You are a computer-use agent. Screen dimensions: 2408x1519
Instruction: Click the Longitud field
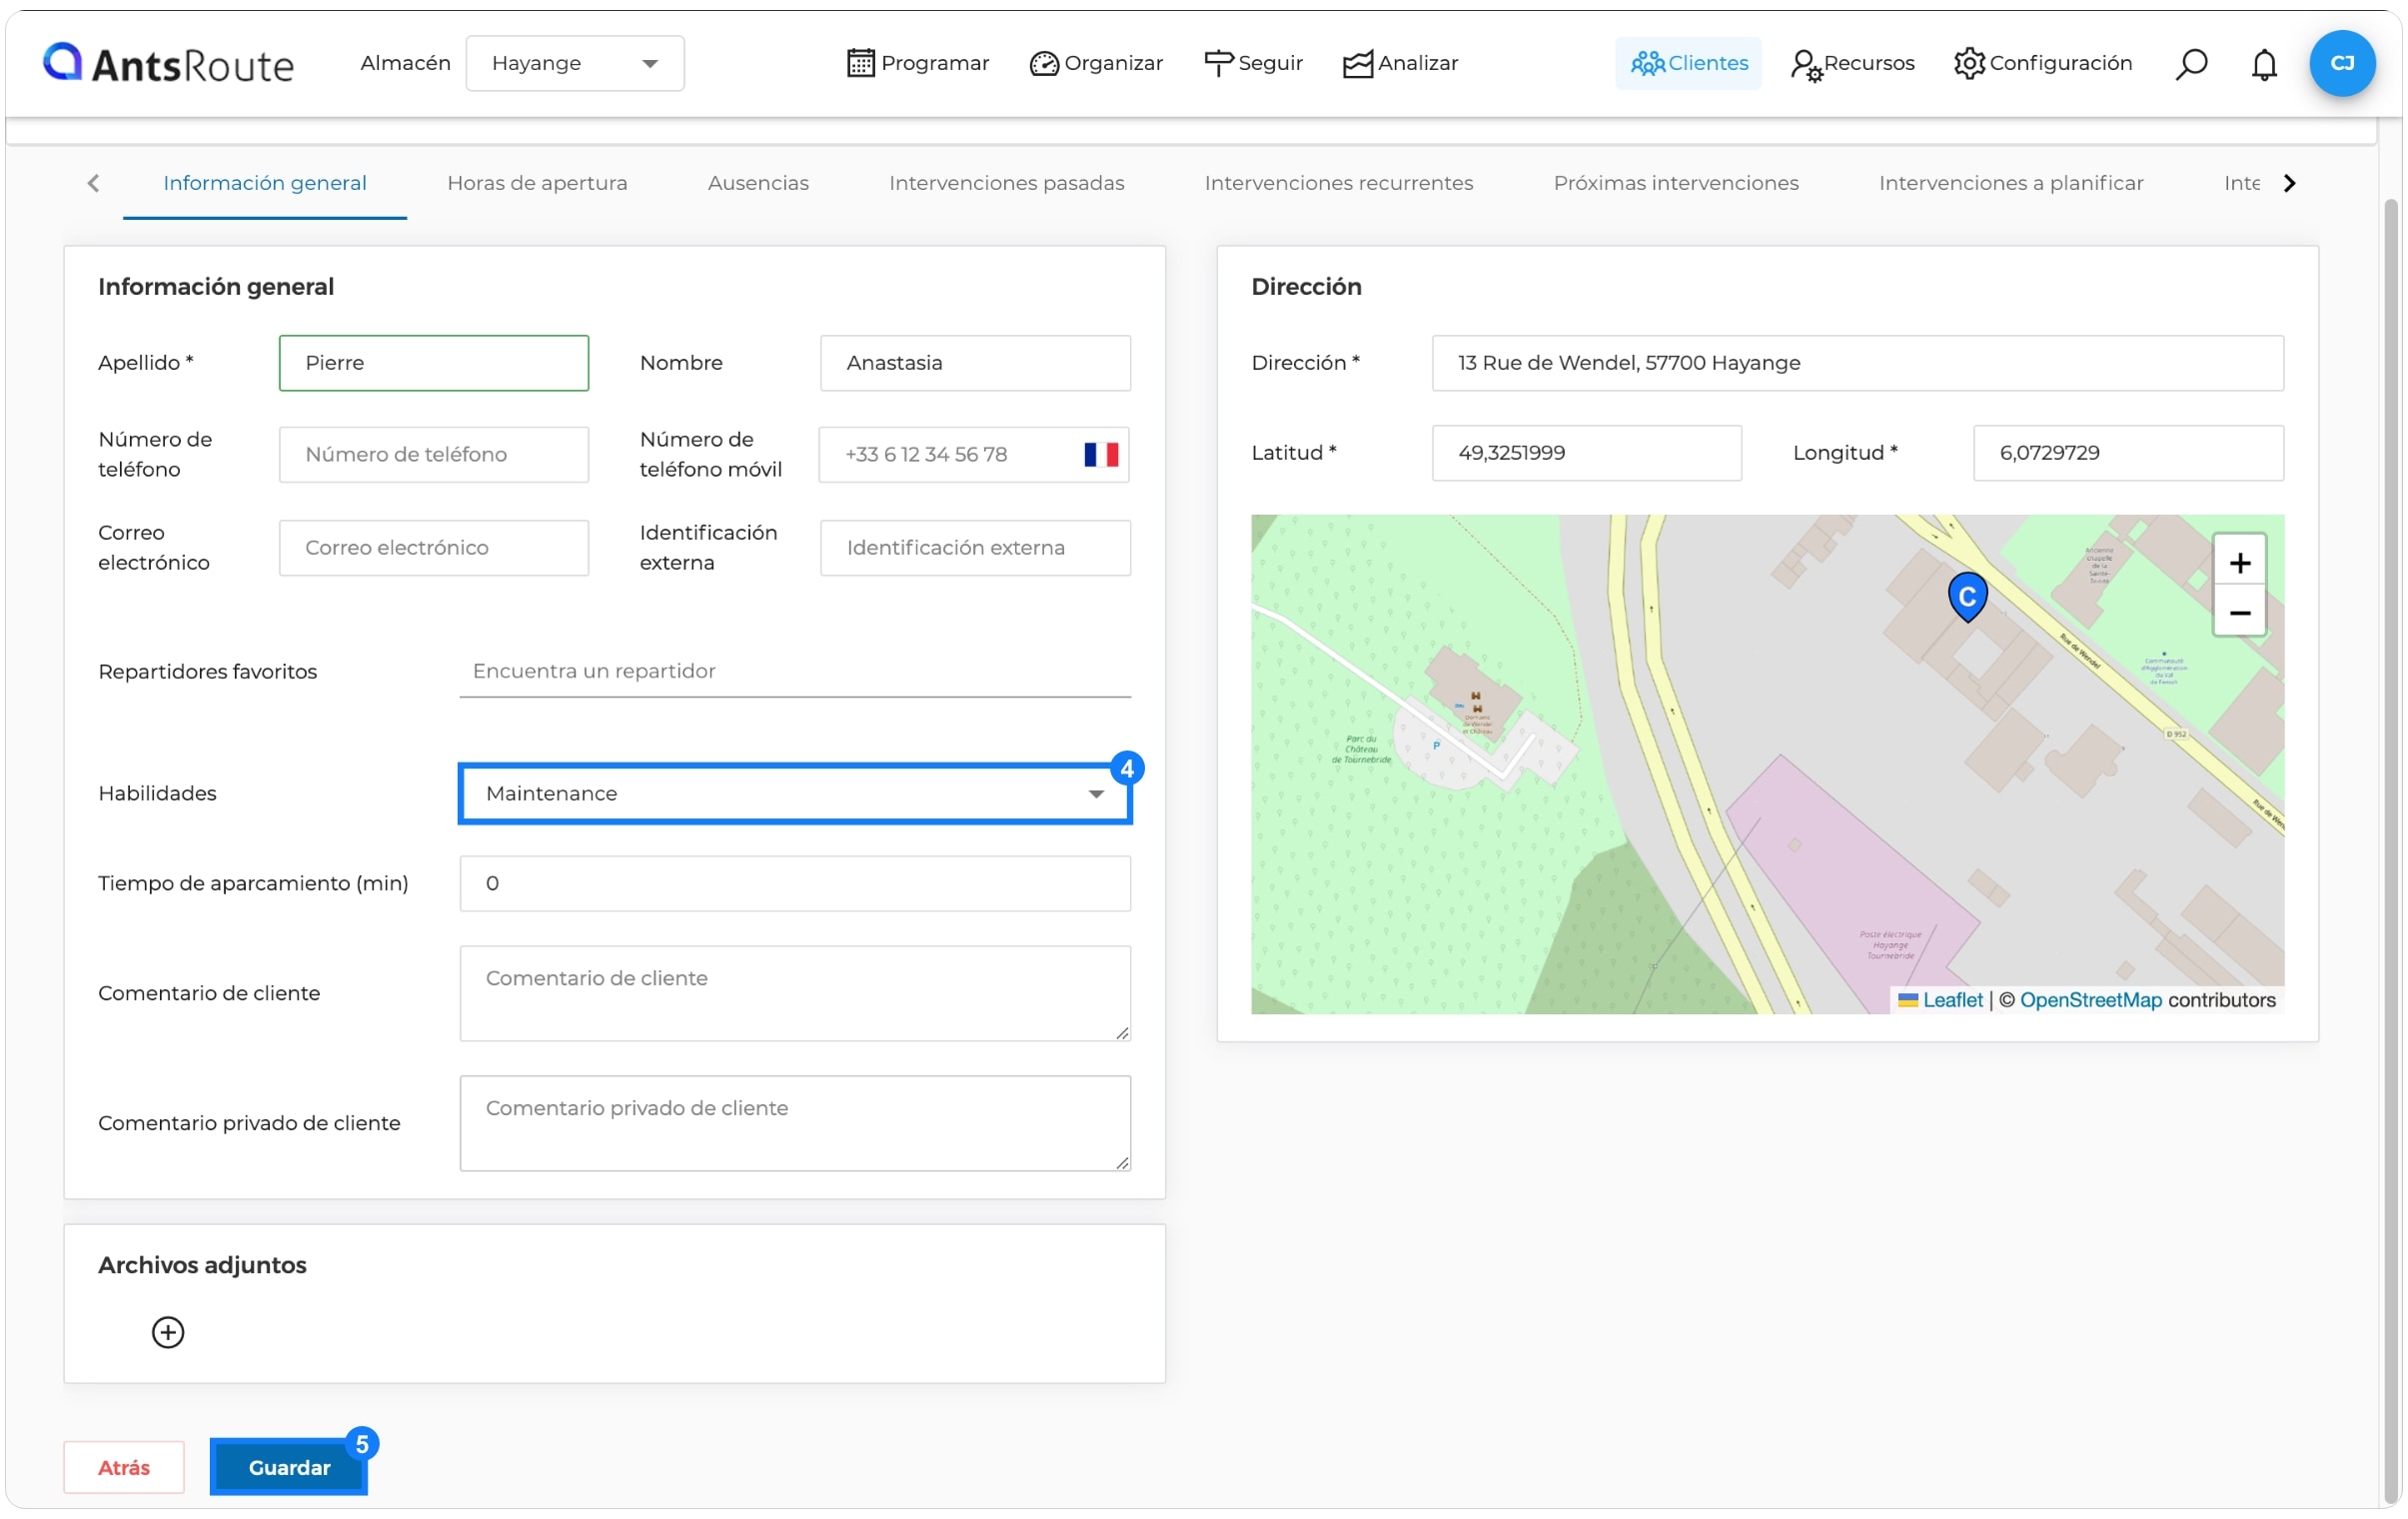(x=2127, y=453)
